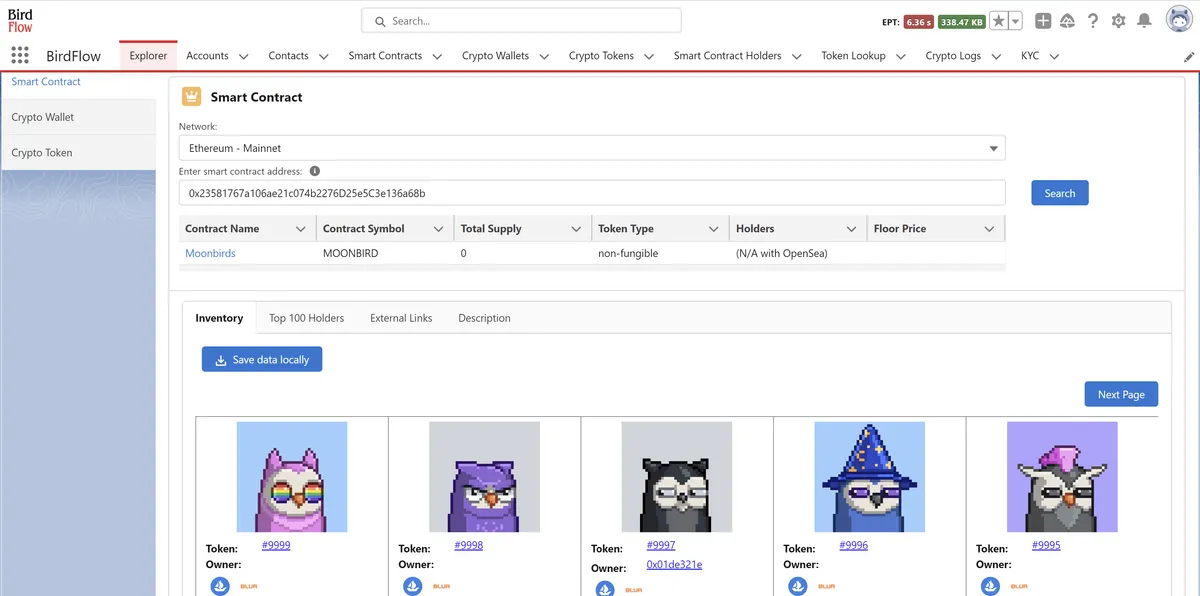Click the favorites star icon

(x=998, y=21)
